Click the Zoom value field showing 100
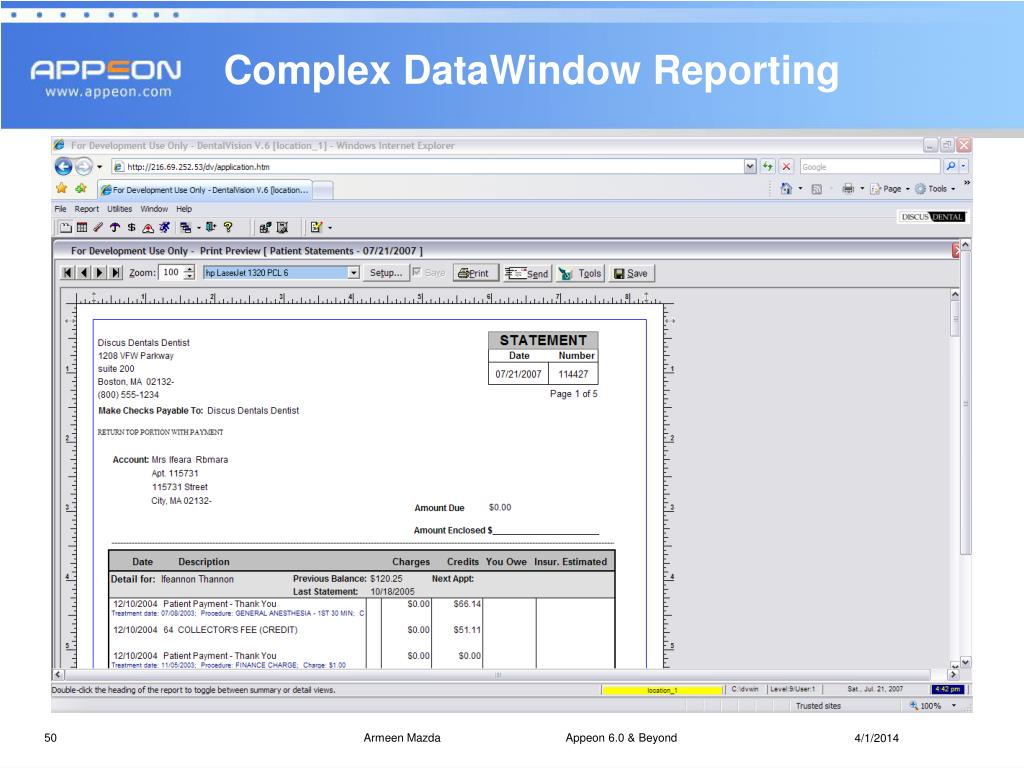Image resolution: width=1024 pixels, height=768 pixels. (172, 272)
